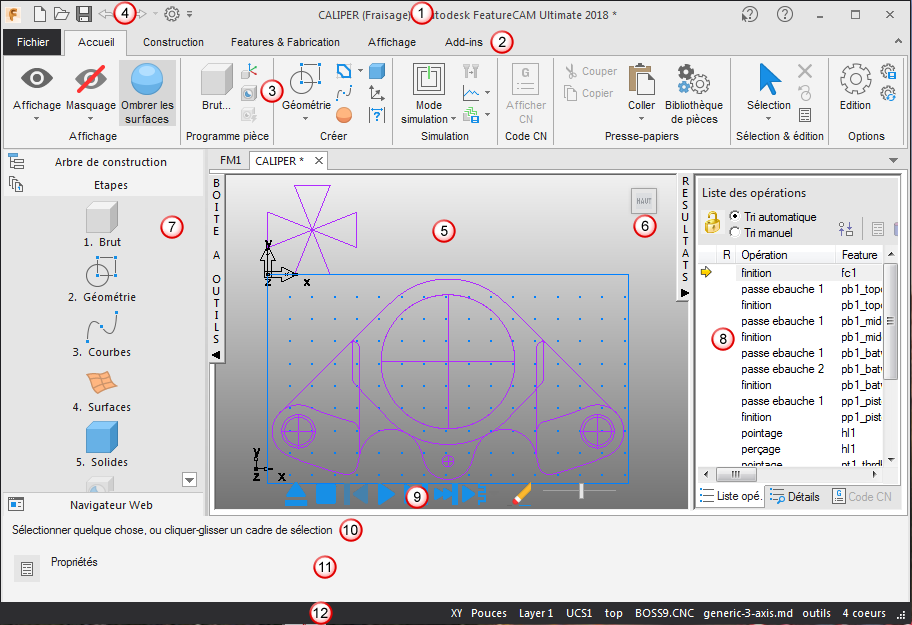This screenshot has width=912, height=625.
Task: Open the Edition gear options
Action: point(855,79)
